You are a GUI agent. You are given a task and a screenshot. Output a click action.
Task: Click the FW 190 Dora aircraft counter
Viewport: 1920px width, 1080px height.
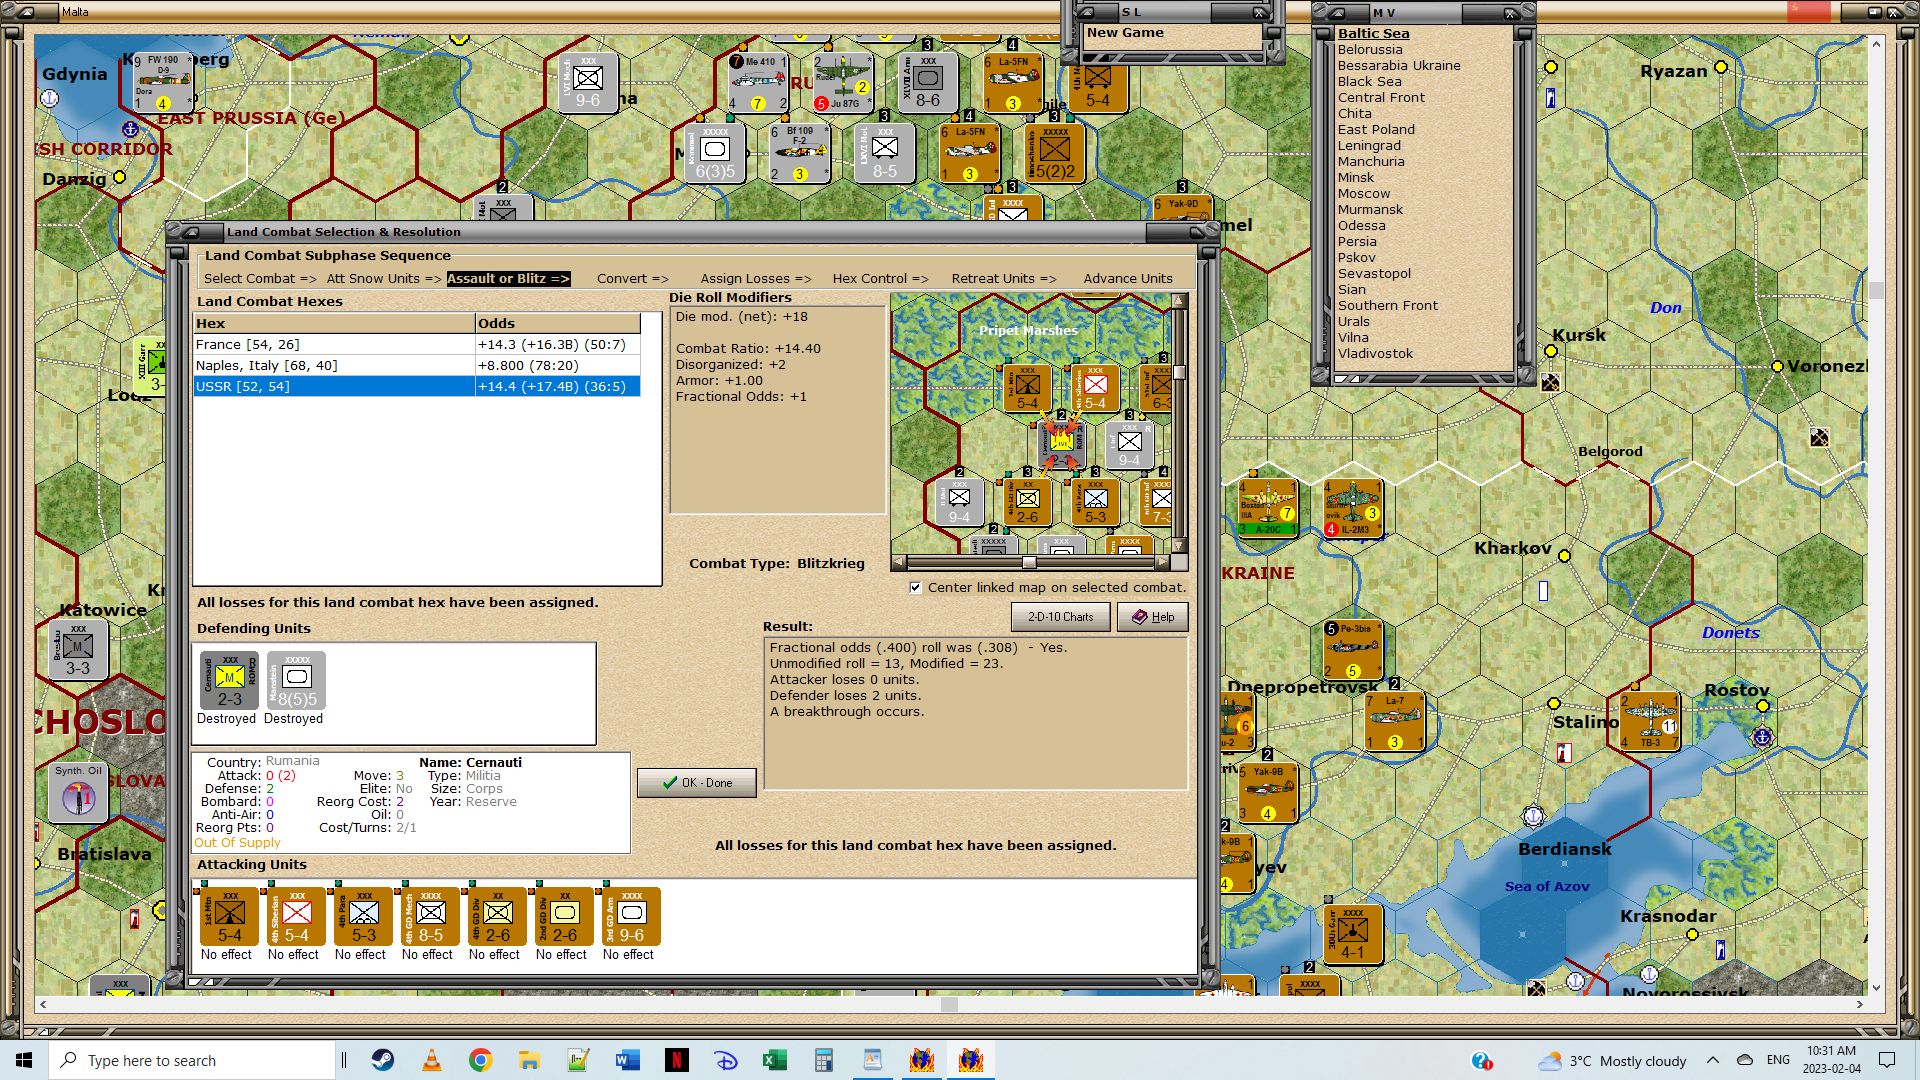point(163,82)
